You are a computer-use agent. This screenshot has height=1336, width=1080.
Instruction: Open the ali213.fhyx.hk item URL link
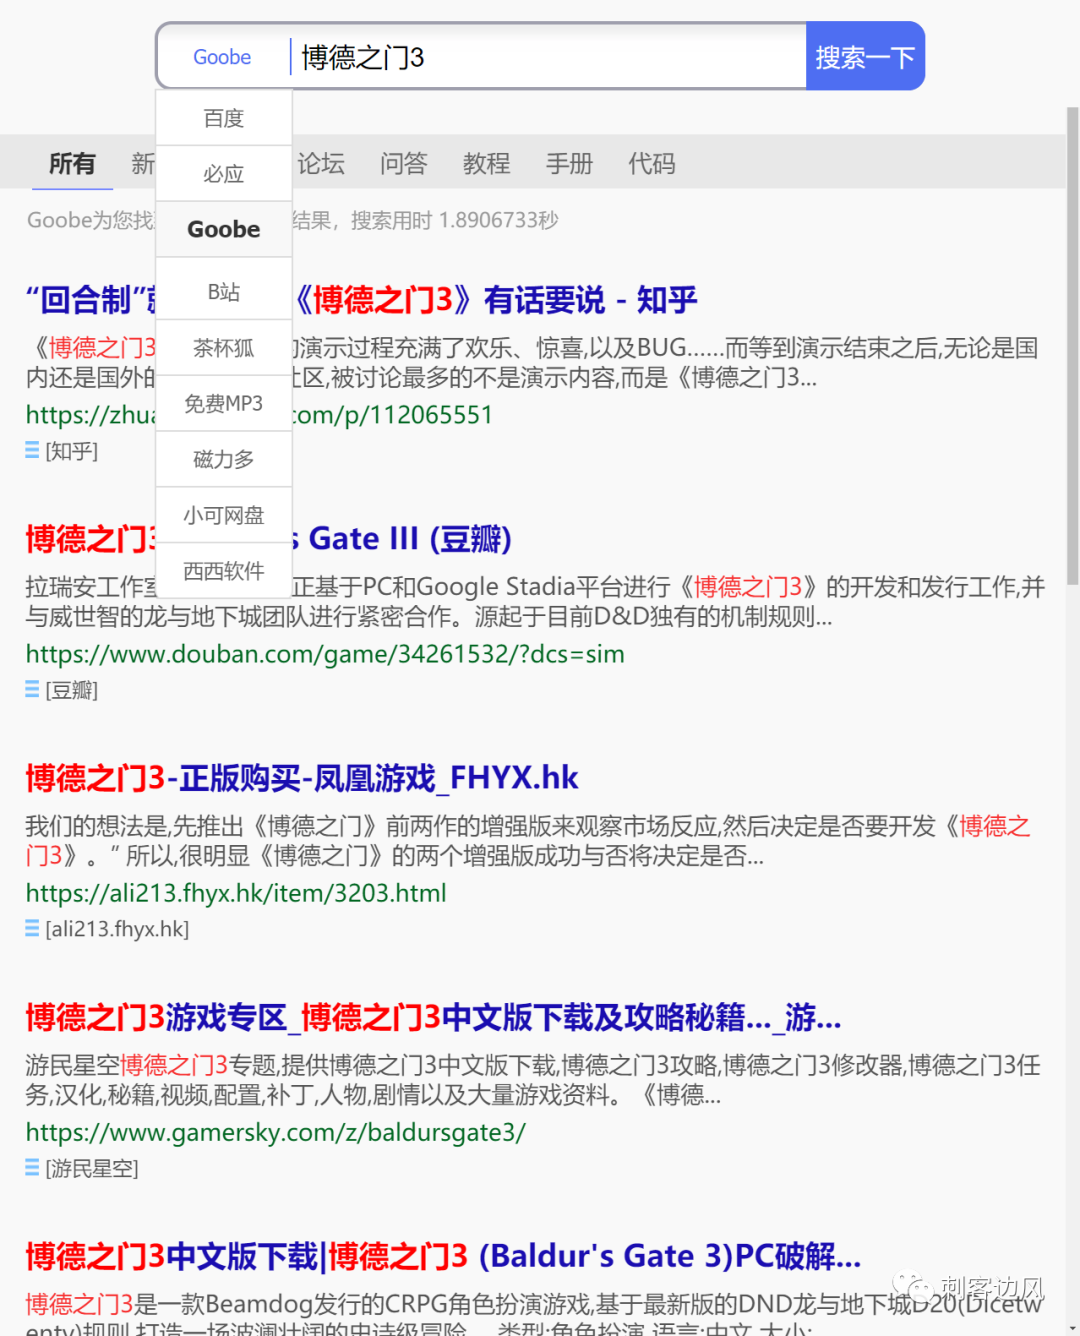236,892
